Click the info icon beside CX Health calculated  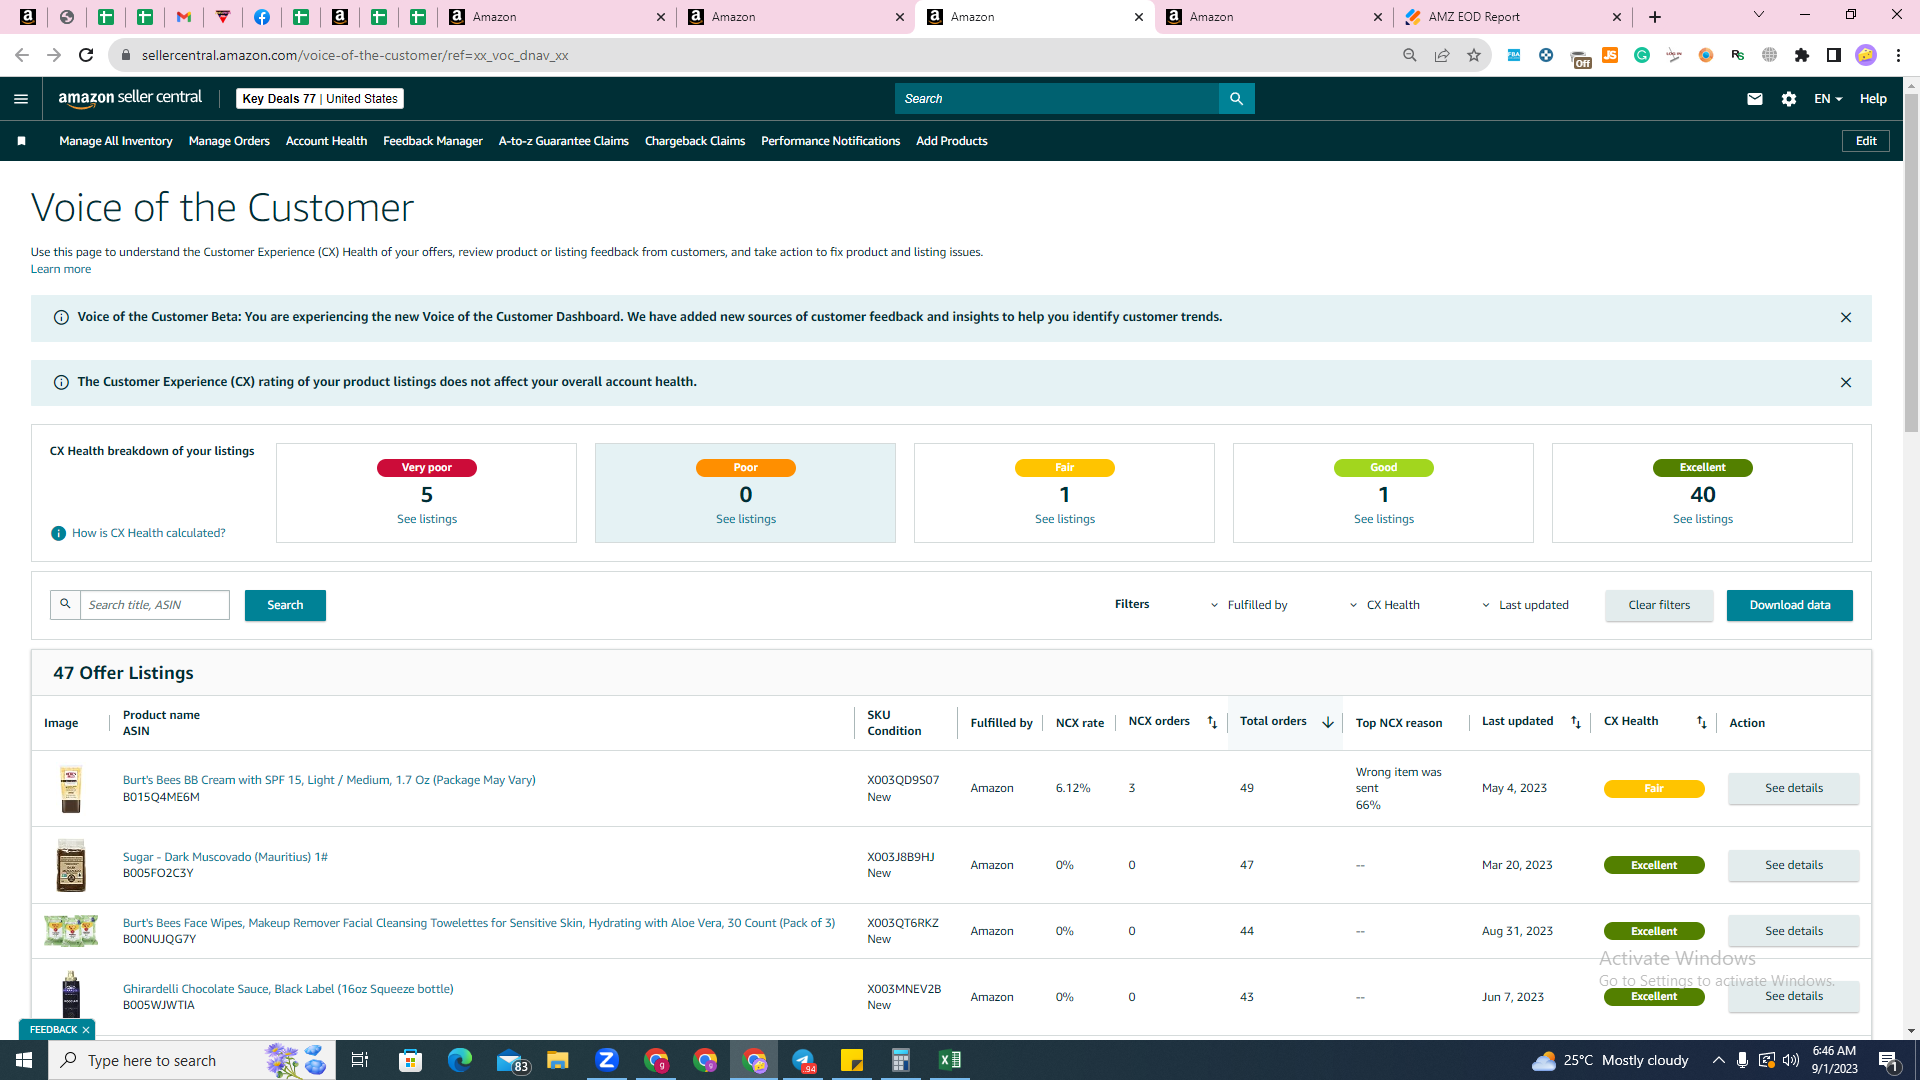(58, 534)
